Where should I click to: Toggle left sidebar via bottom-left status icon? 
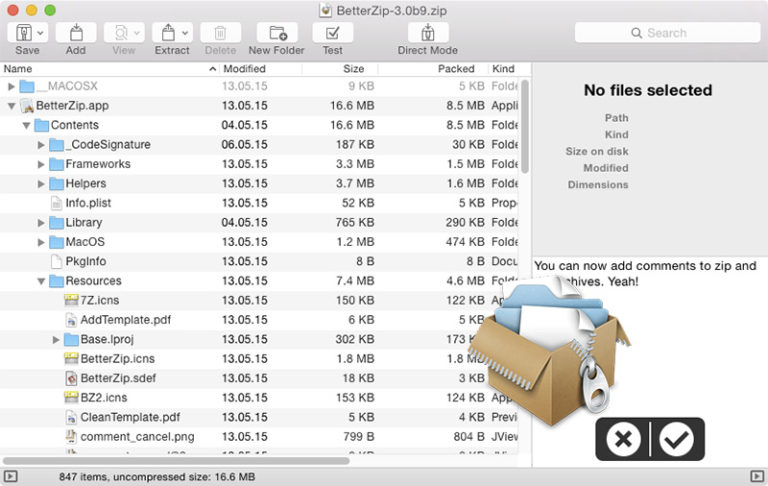click(x=11, y=476)
